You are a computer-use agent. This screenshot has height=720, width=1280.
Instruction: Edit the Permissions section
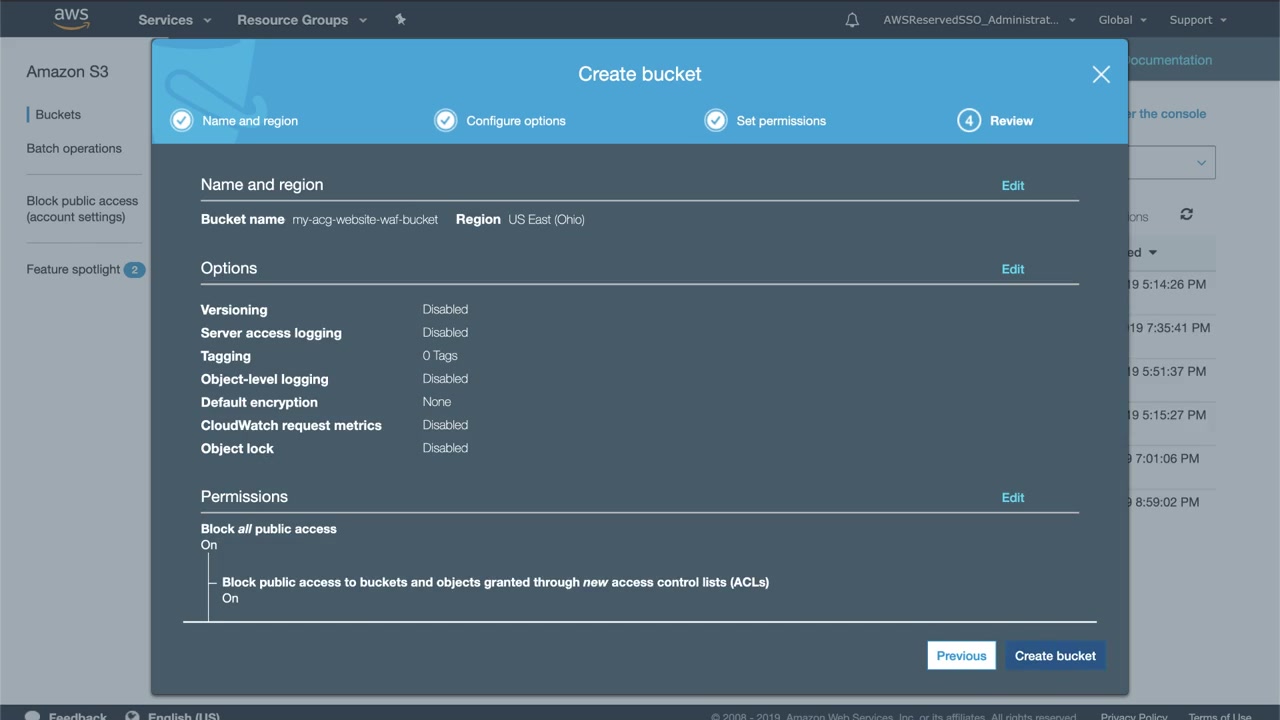1013,498
